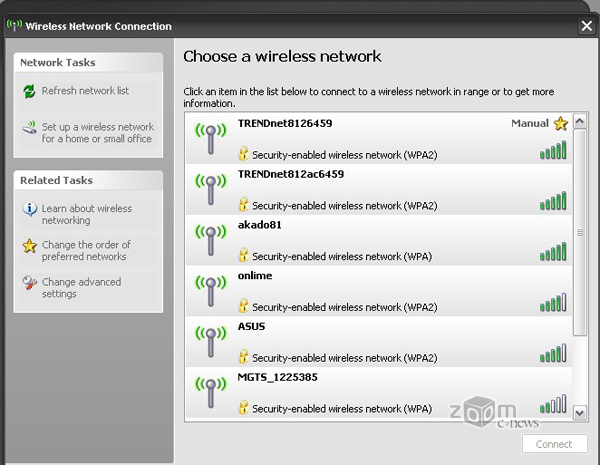
Task: Click the wireless network setup icon
Action: coord(29,127)
